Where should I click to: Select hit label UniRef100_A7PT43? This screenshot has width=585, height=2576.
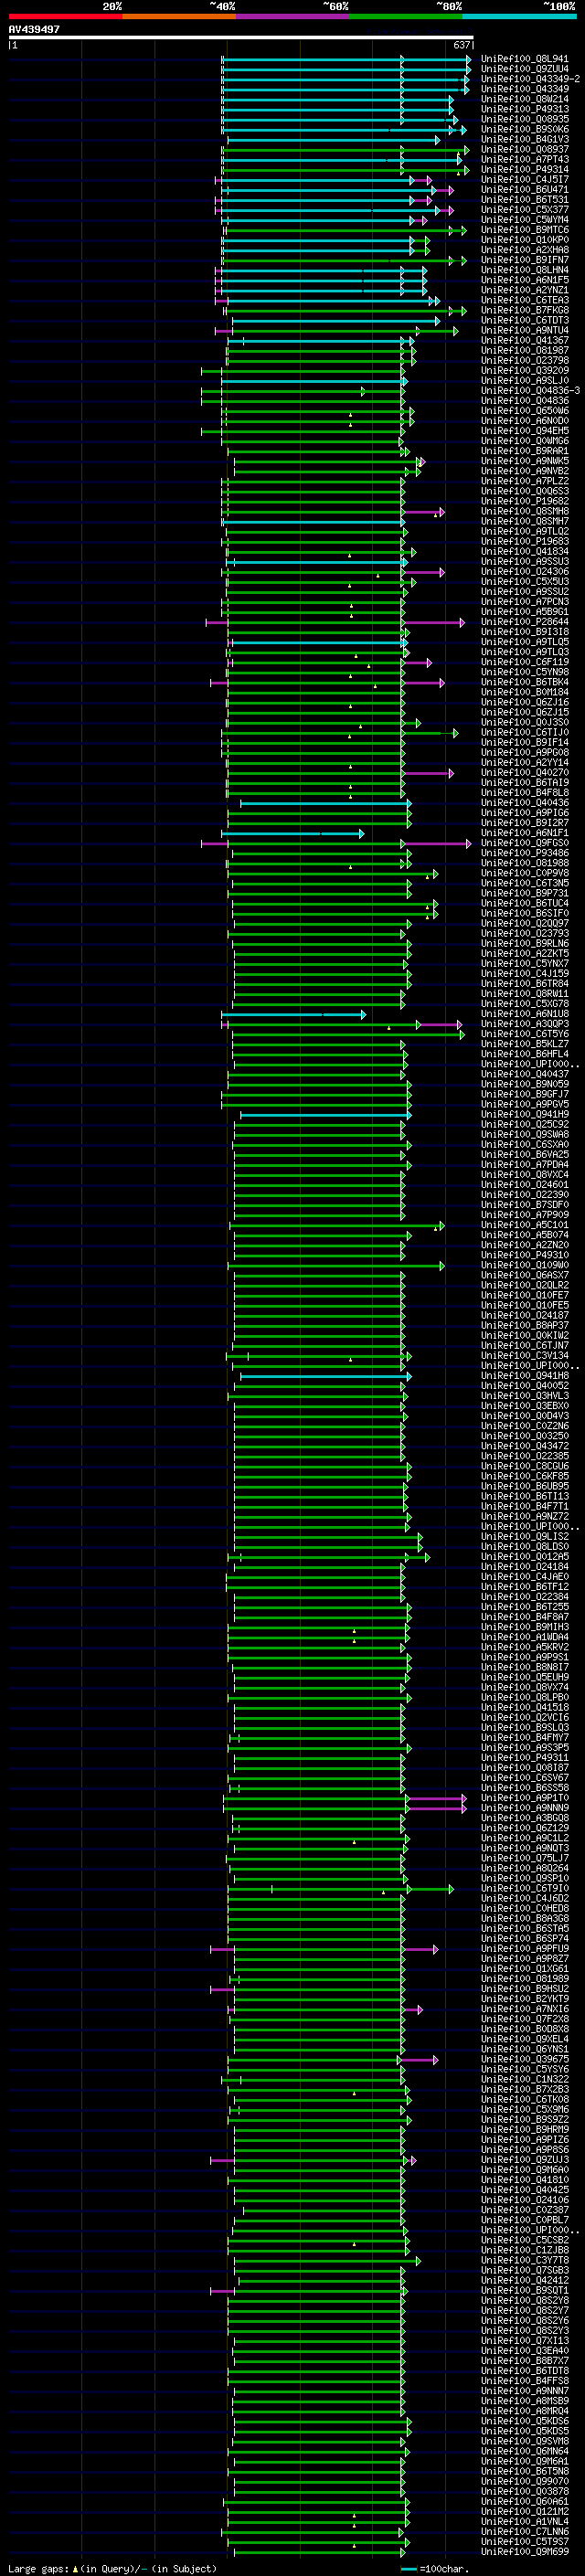525,159
